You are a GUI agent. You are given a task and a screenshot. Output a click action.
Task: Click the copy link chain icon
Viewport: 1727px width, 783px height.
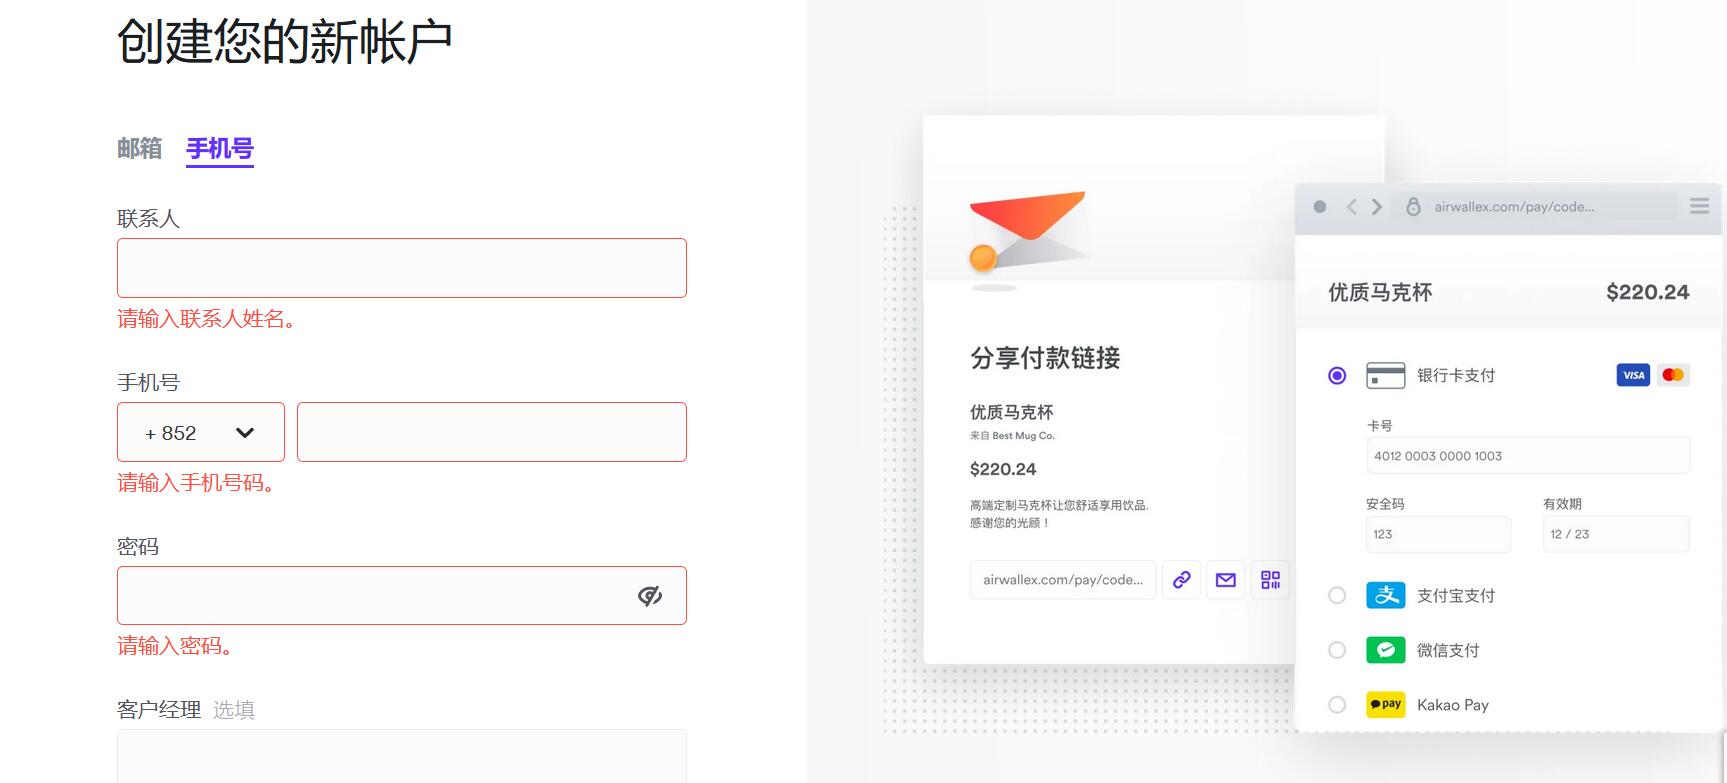coord(1181,580)
